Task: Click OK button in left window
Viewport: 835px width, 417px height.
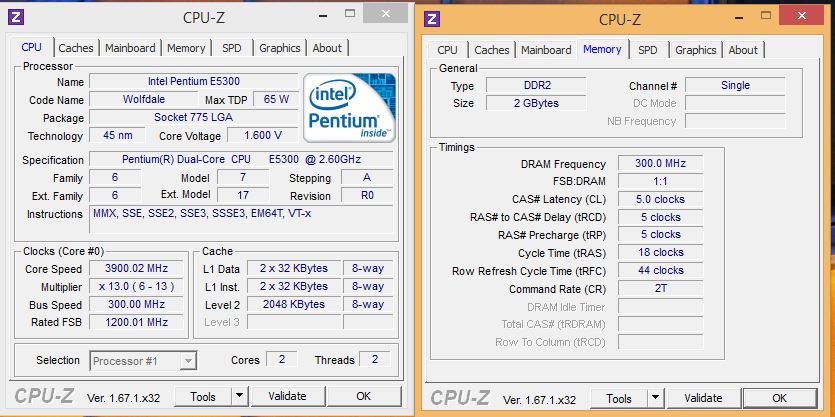Action: pyautogui.click(x=364, y=396)
